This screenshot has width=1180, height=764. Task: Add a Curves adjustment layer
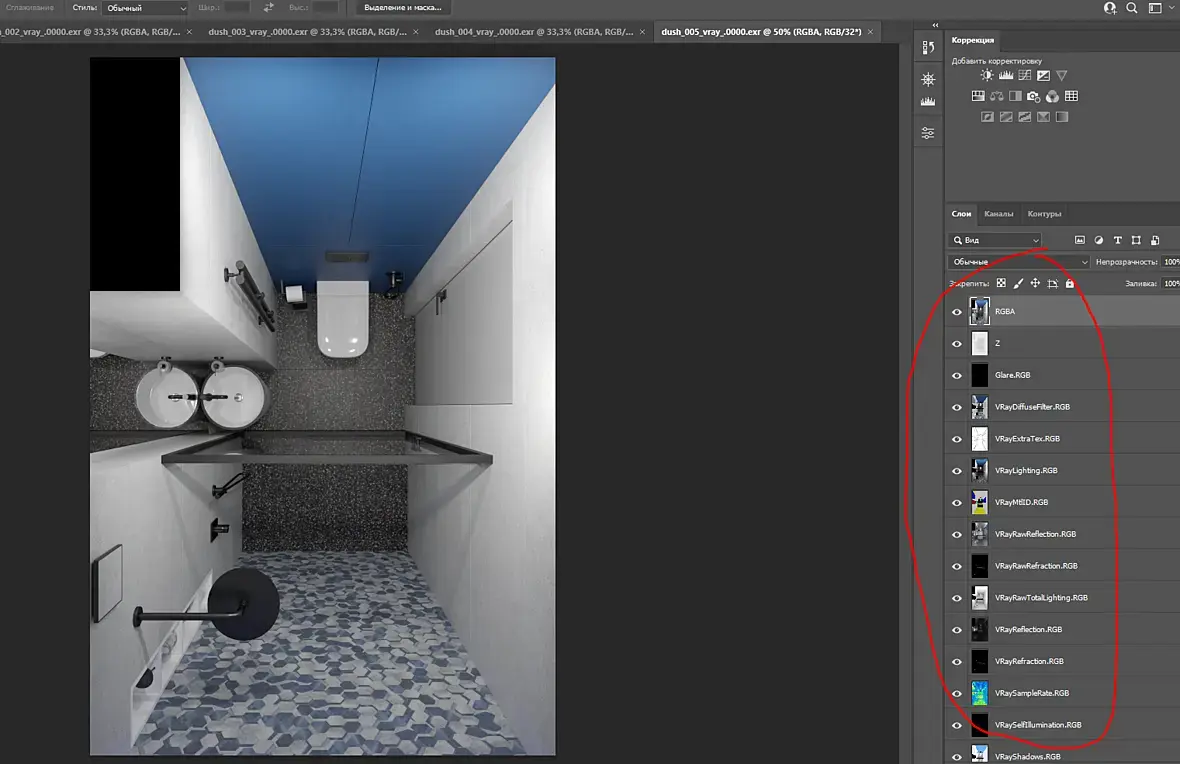[x=1025, y=75]
